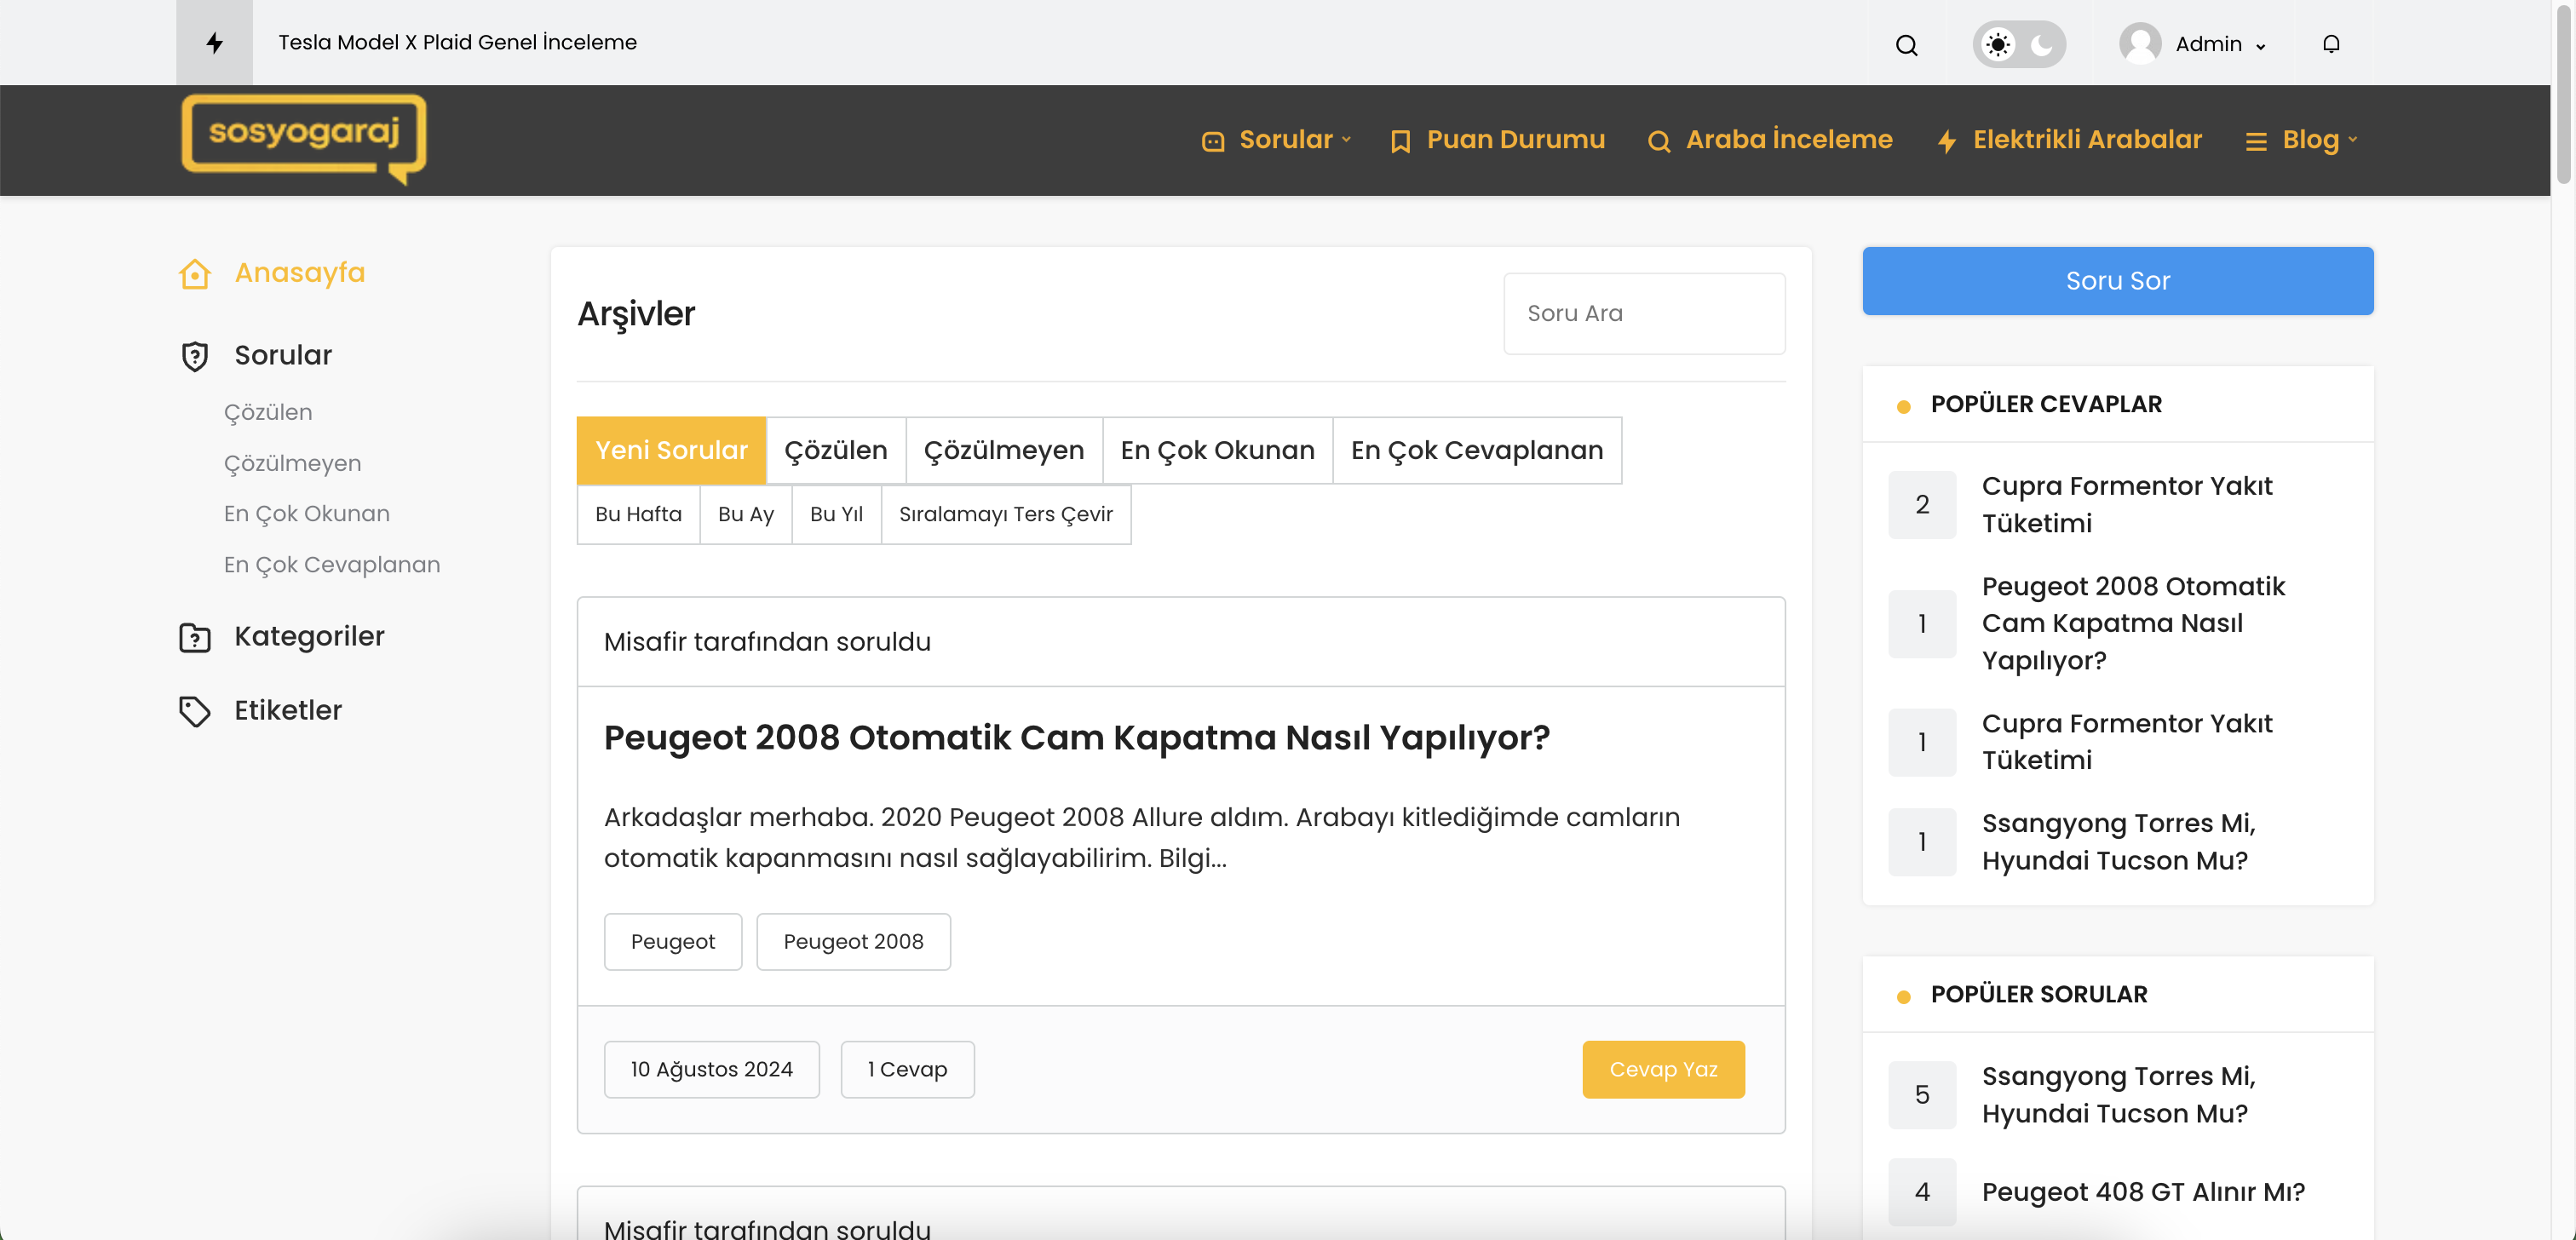Click the Admin avatar picture
Viewport: 2576px width, 1240px height.
2140,43
